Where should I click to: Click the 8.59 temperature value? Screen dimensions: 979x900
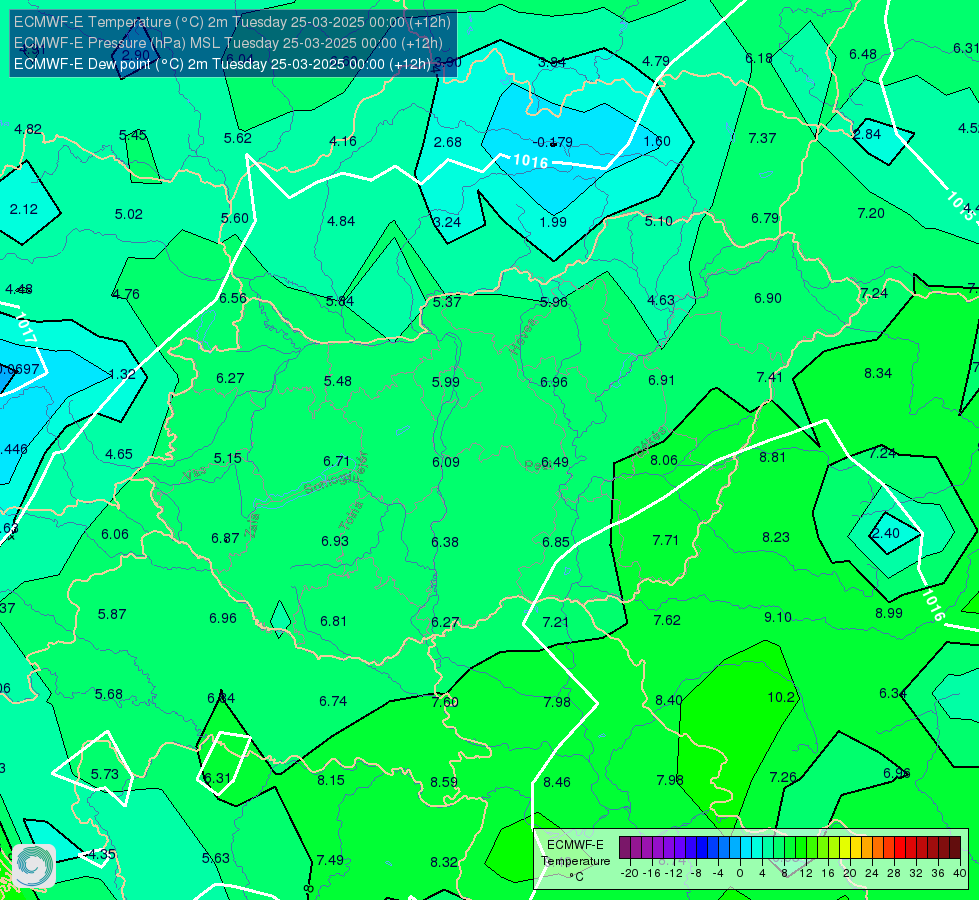[x=444, y=782]
